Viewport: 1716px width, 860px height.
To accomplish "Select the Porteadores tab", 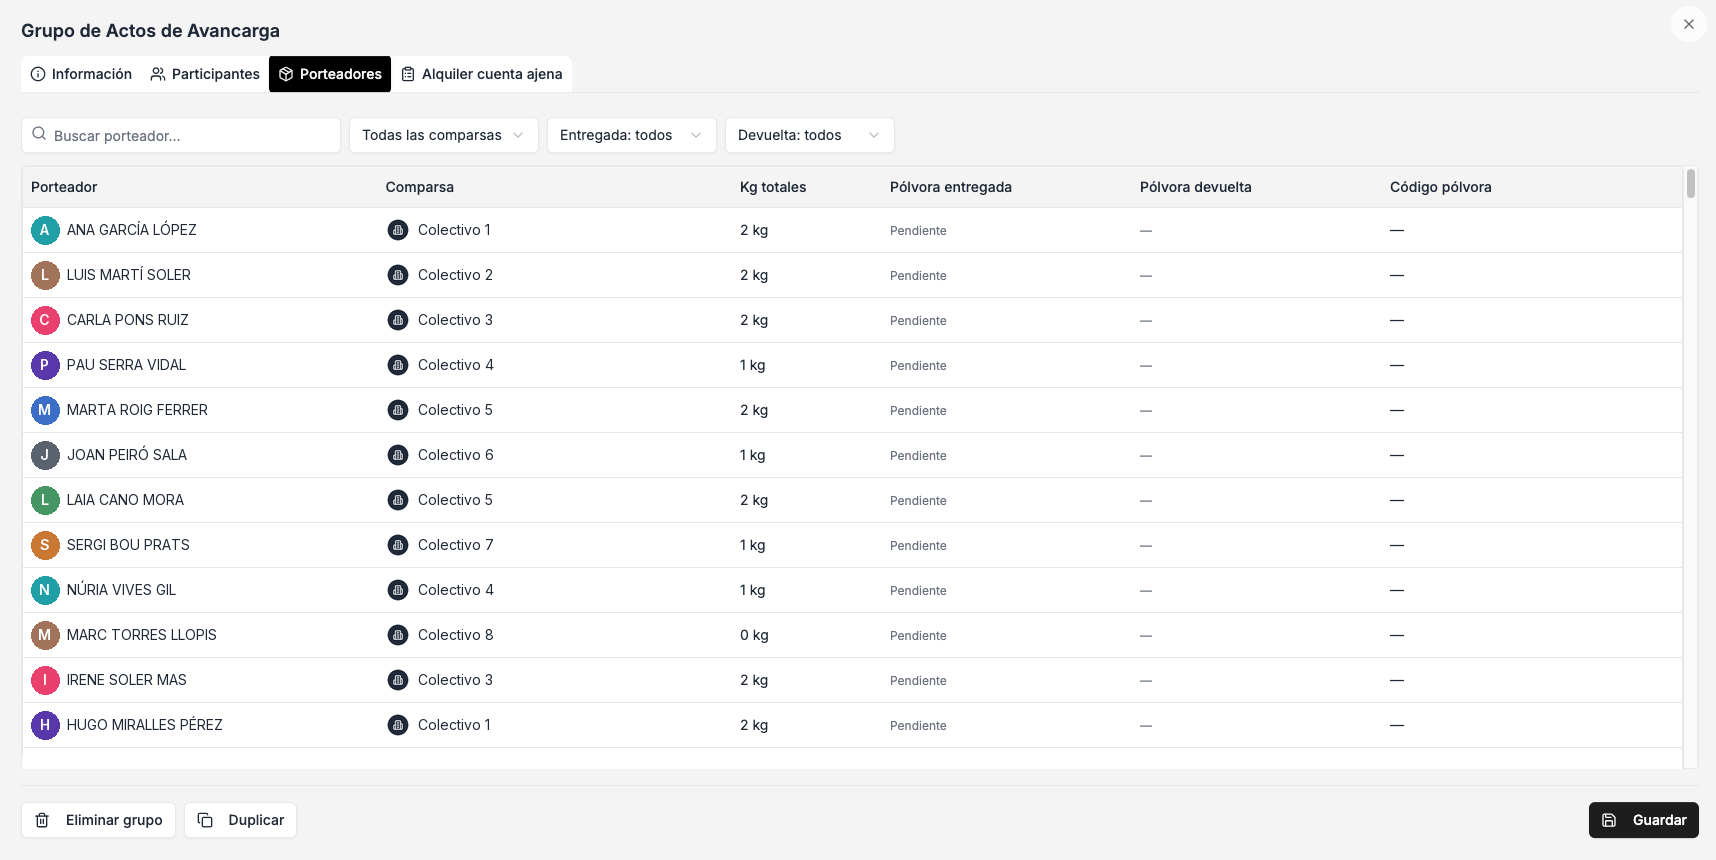I will [x=330, y=74].
